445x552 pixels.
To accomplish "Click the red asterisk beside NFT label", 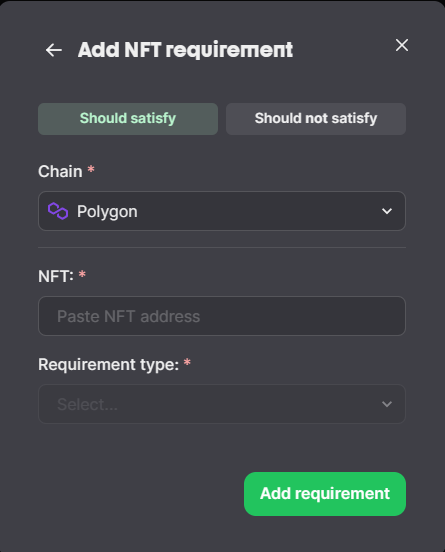I will [x=82, y=275].
